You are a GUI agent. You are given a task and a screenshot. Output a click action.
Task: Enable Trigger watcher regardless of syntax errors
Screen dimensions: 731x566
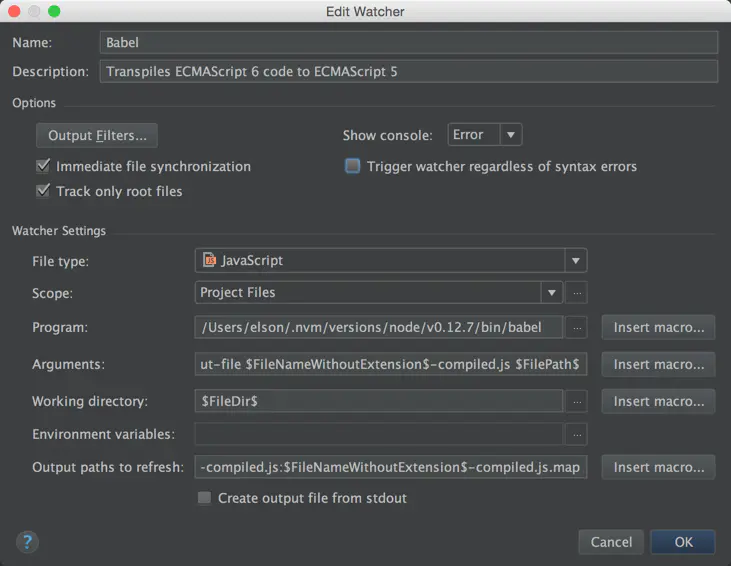[x=352, y=166]
